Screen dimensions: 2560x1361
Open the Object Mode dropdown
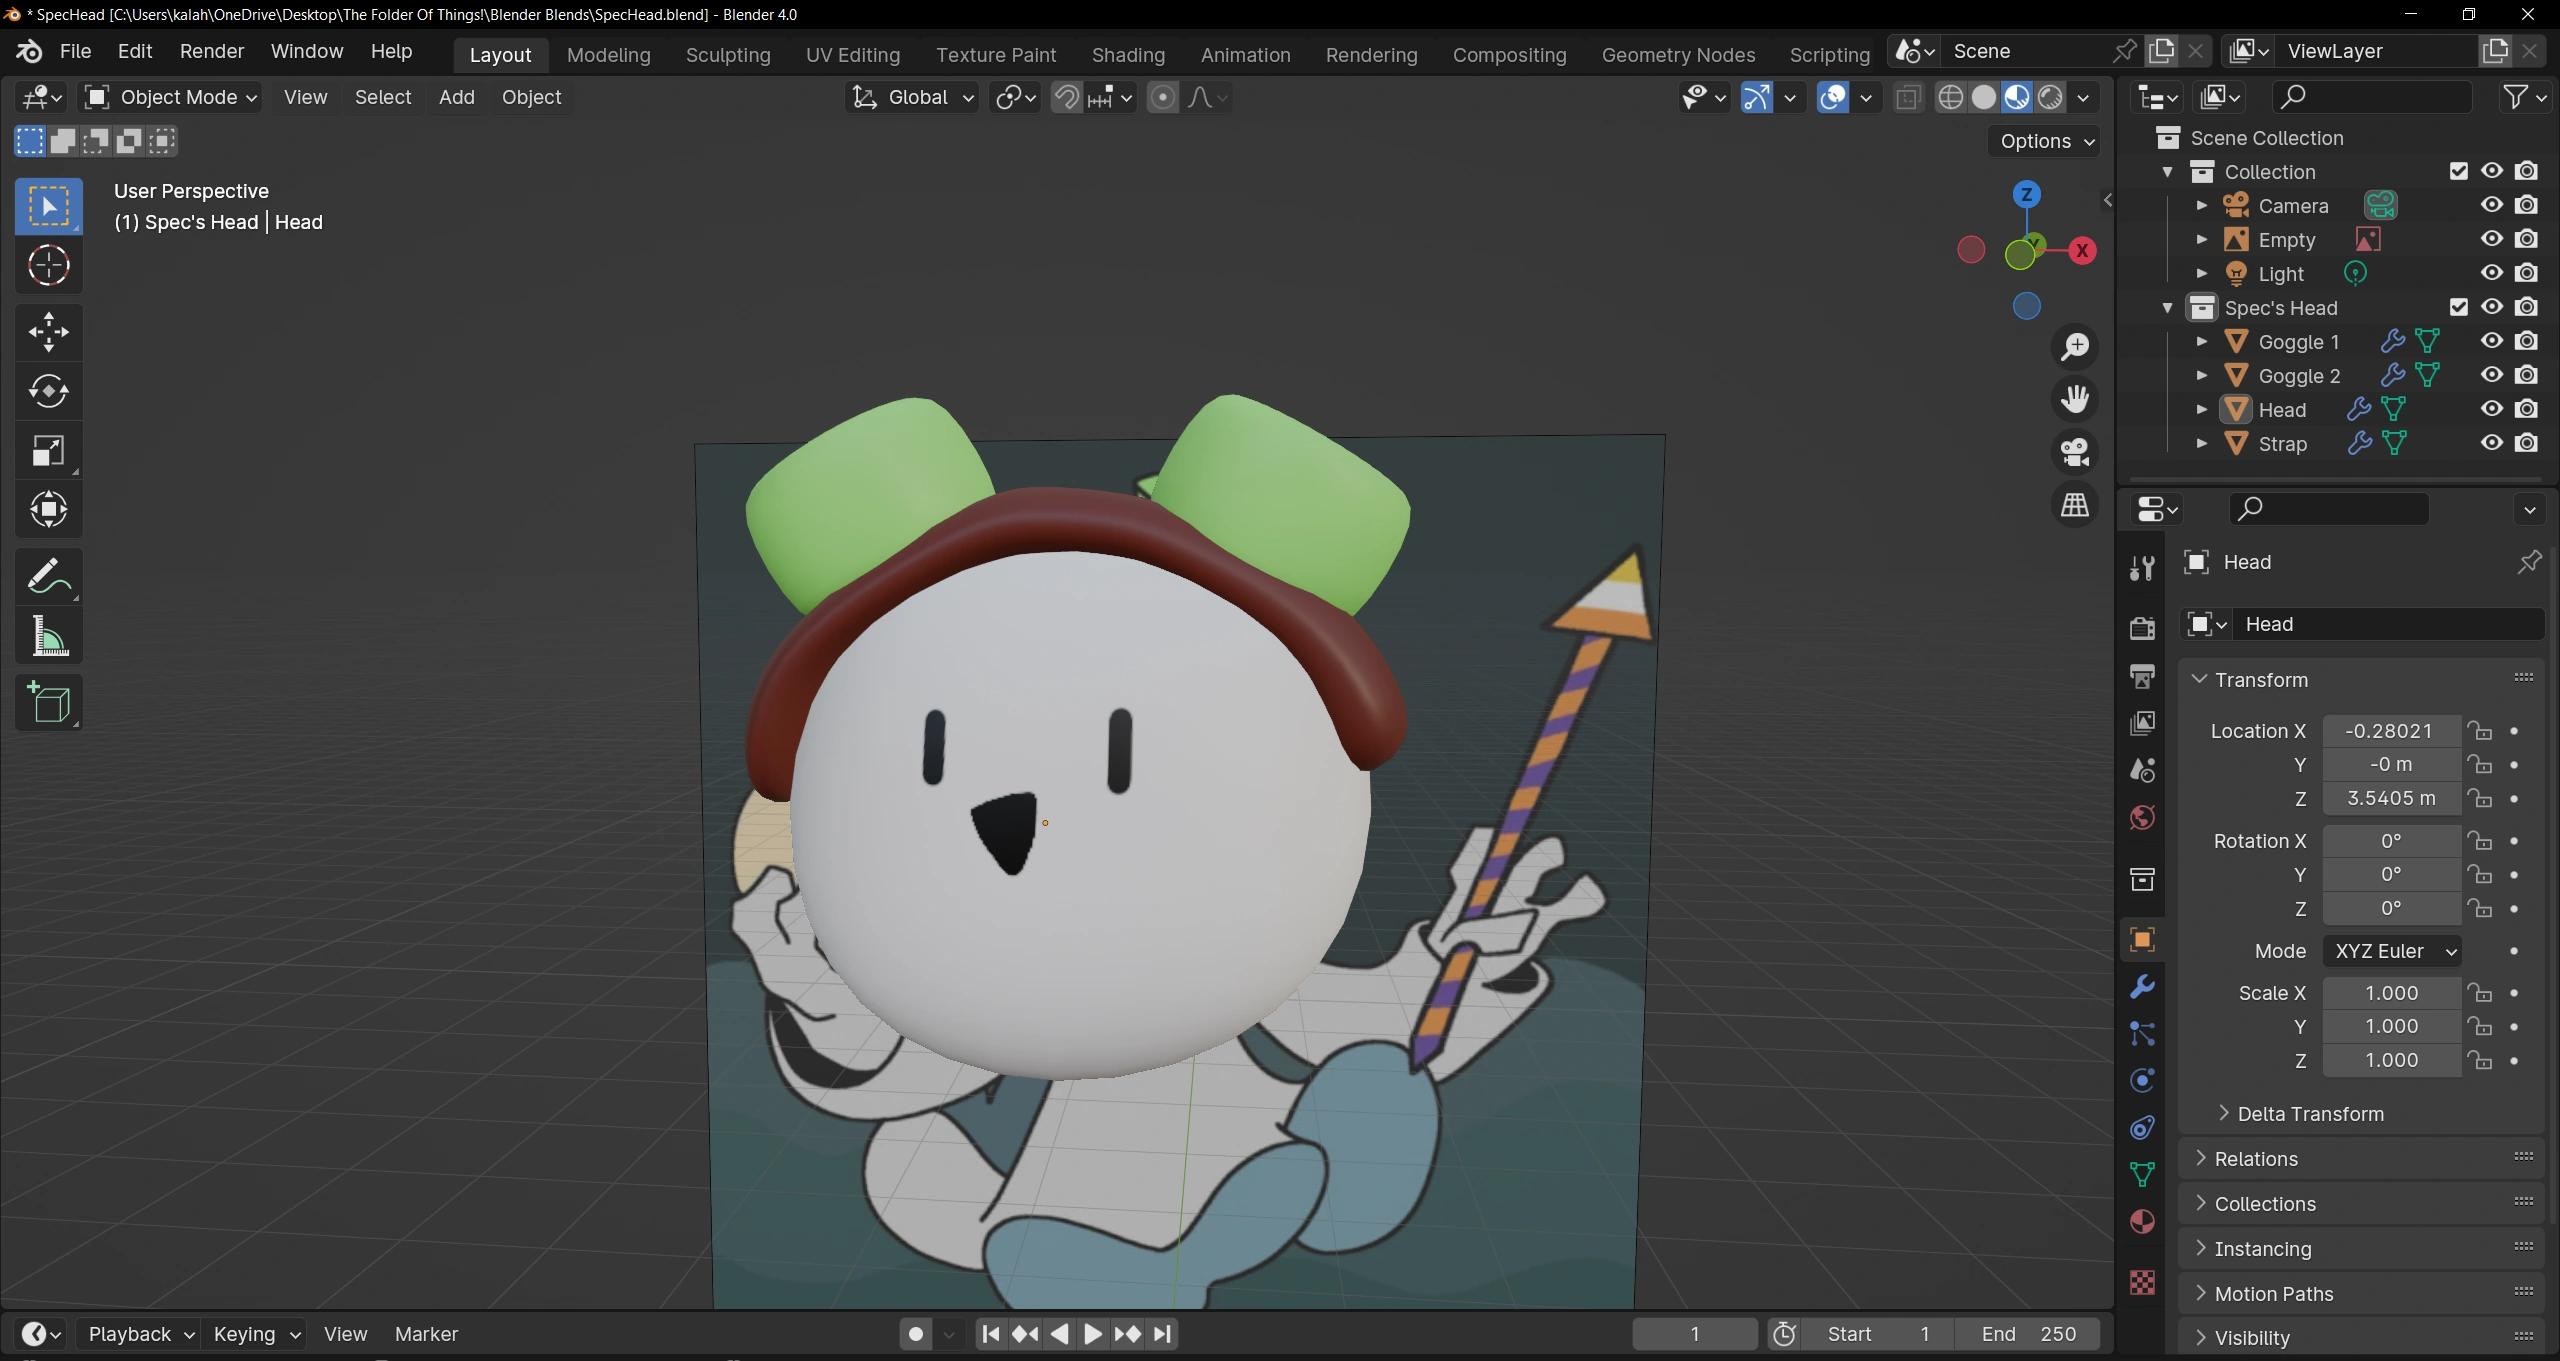[170, 97]
